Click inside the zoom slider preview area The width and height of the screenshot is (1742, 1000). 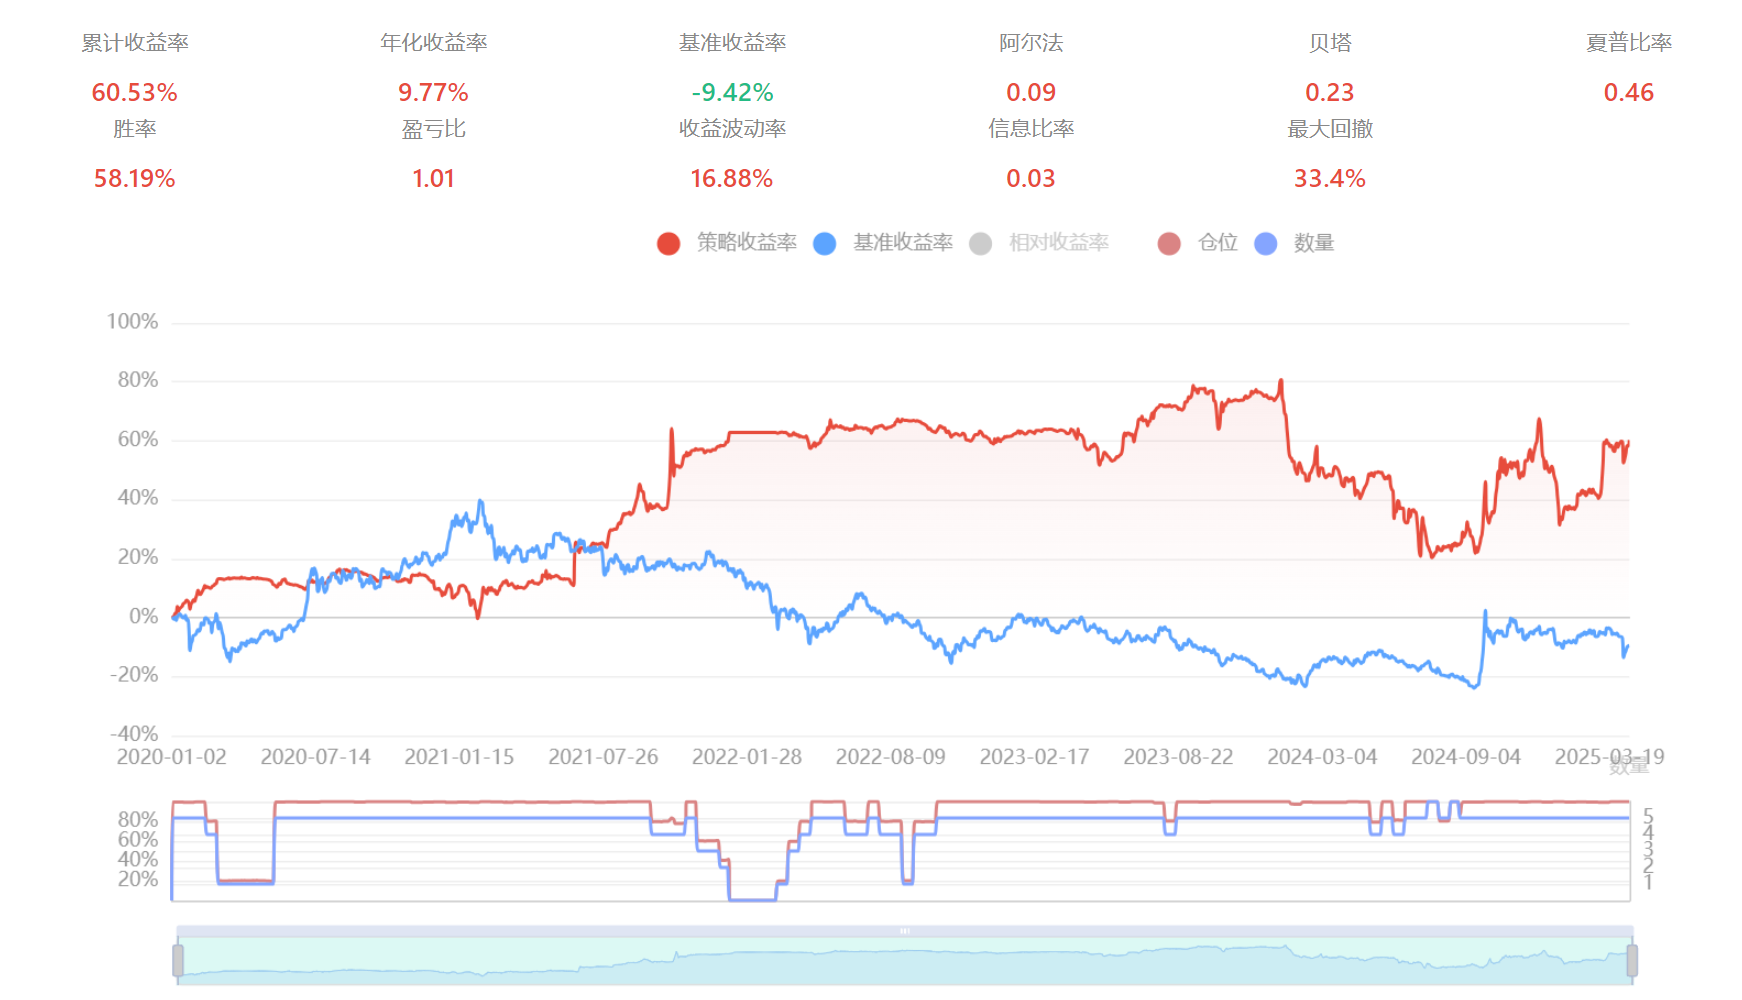[905, 962]
